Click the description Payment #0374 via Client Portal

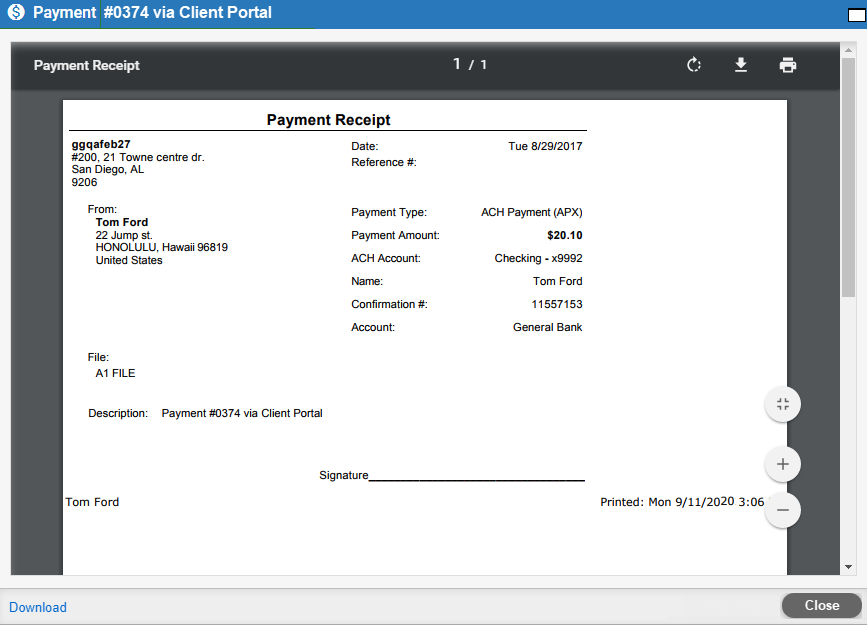pyautogui.click(x=242, y=413)
